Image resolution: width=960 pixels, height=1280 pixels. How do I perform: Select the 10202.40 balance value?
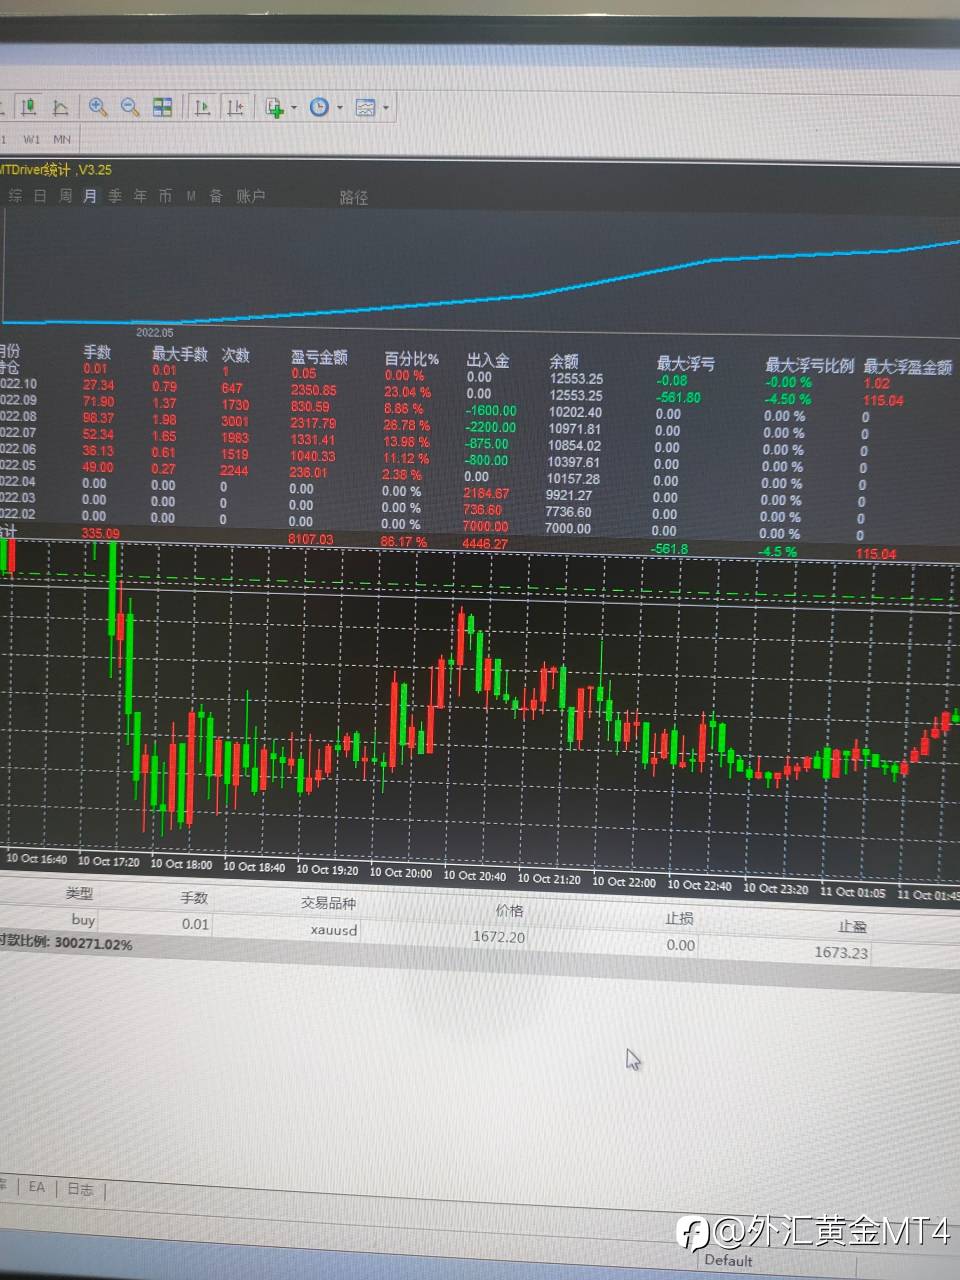pyautogui.click(x=575, y=412)
